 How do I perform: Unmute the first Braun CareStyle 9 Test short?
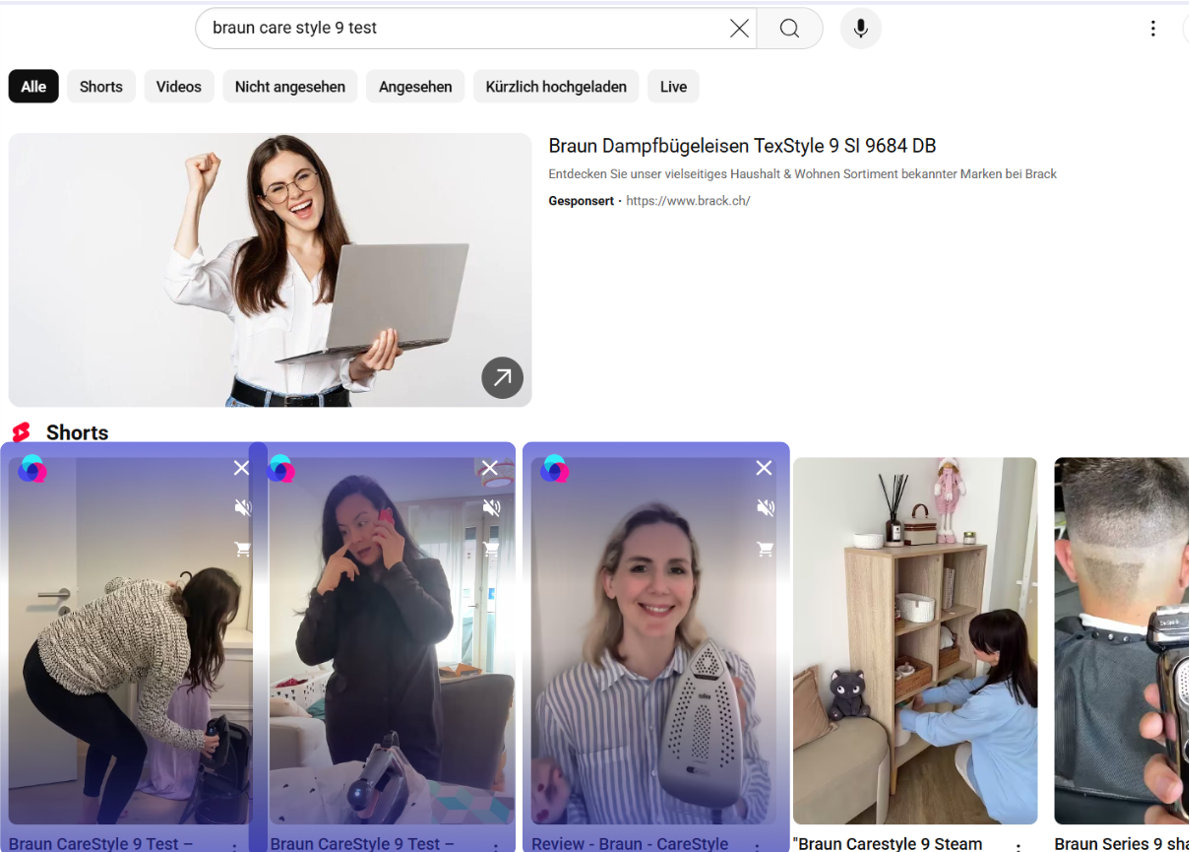(x=242, y=507)
